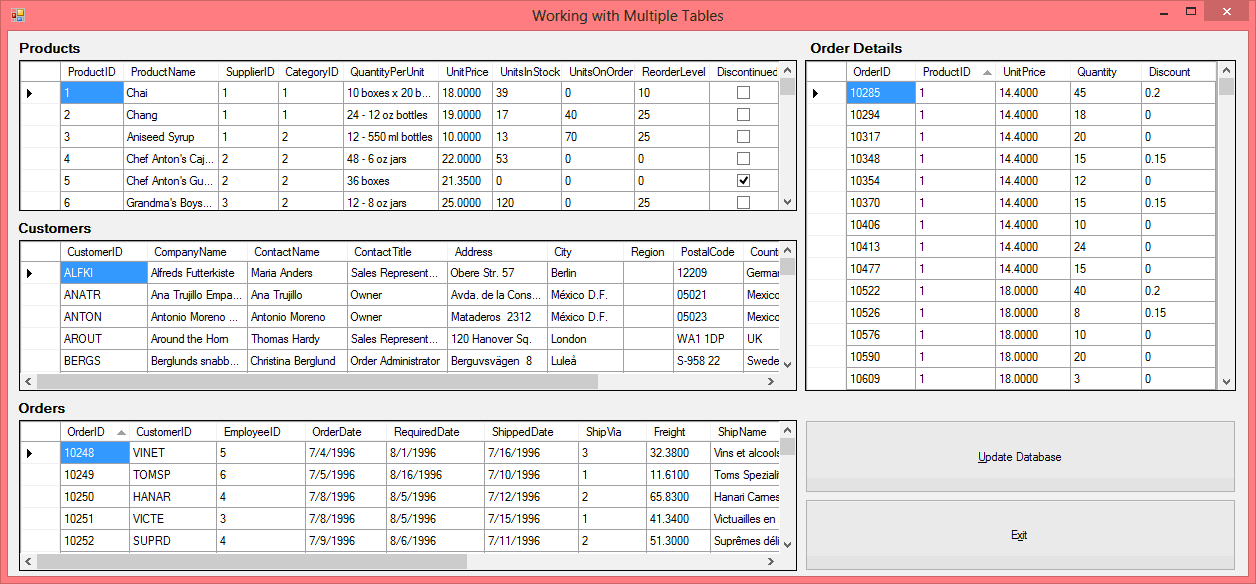Select the Aniseed Syrup cell
1256x584 pixels.
click(x=170, y=136)
